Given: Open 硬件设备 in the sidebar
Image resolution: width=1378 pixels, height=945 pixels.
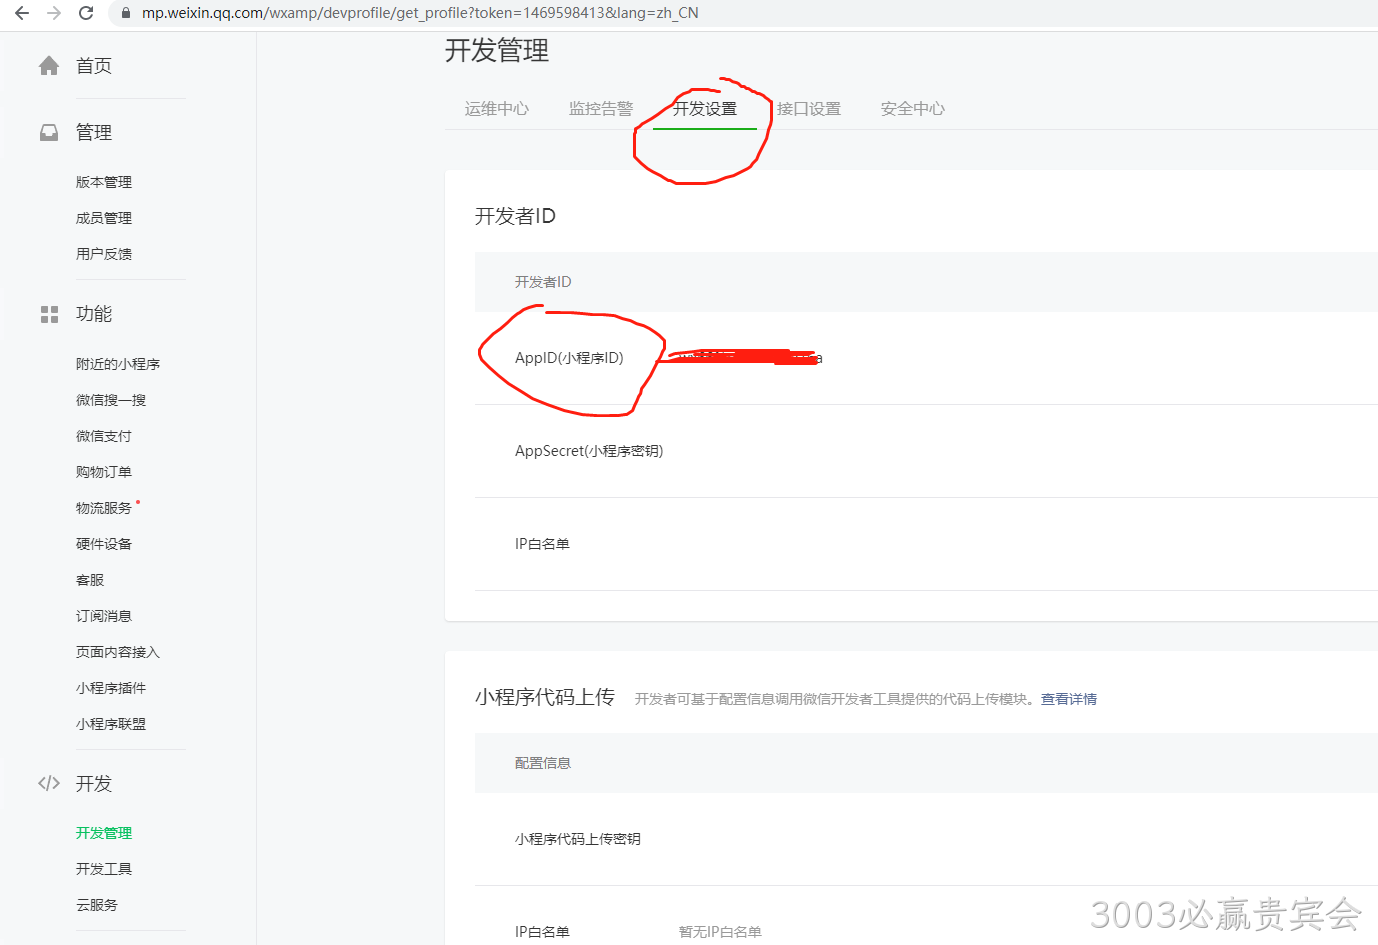Looking at the screenshot, I should click(104, 544).
